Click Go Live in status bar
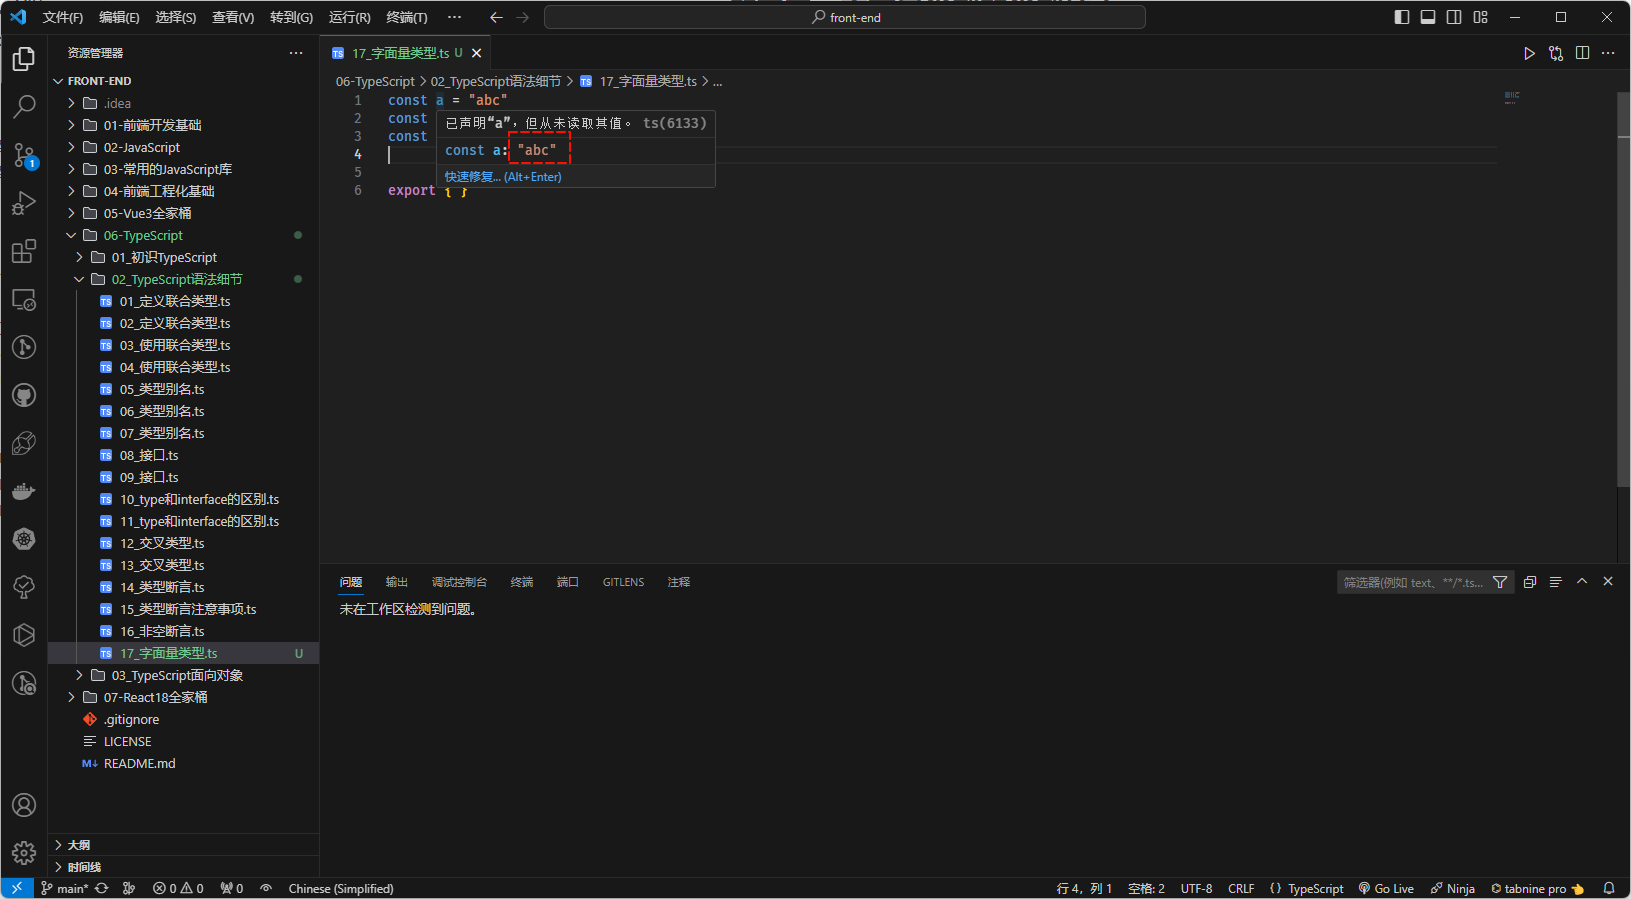The width and height of the screenshot is (1631, 899). (x=1386, y=888)
